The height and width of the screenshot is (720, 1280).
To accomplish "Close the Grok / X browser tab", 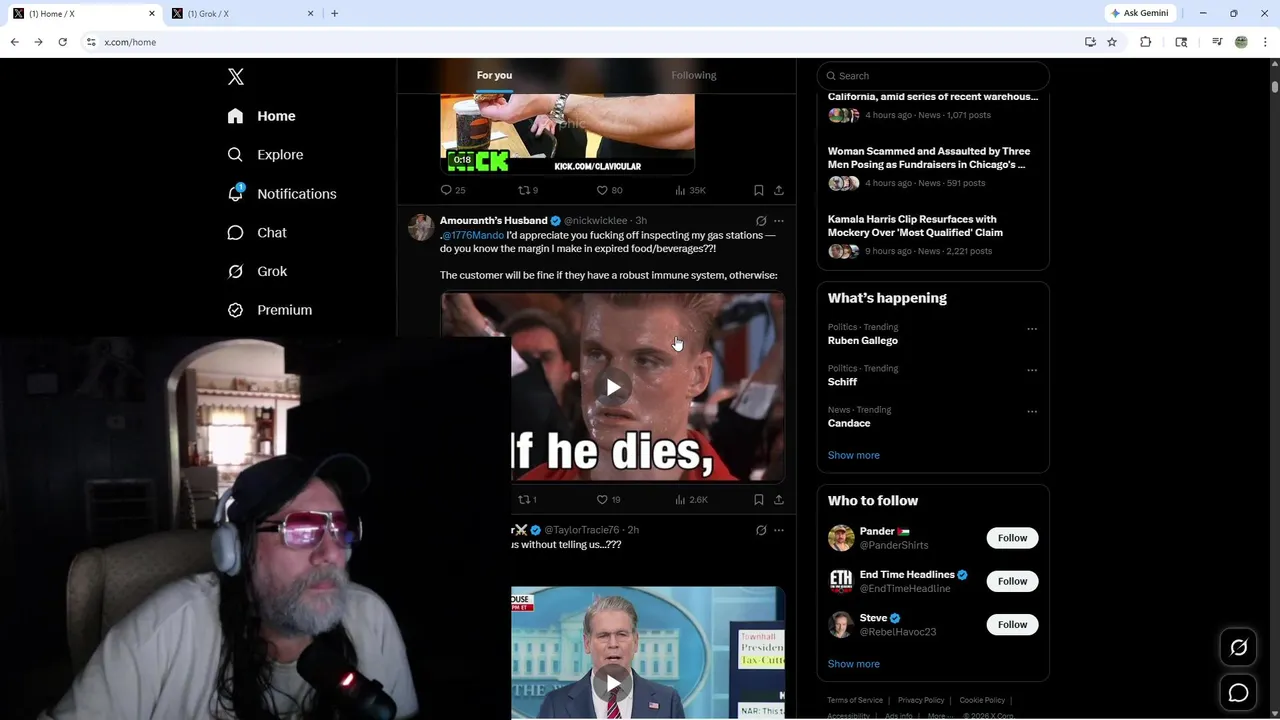I will pos(310,13).
